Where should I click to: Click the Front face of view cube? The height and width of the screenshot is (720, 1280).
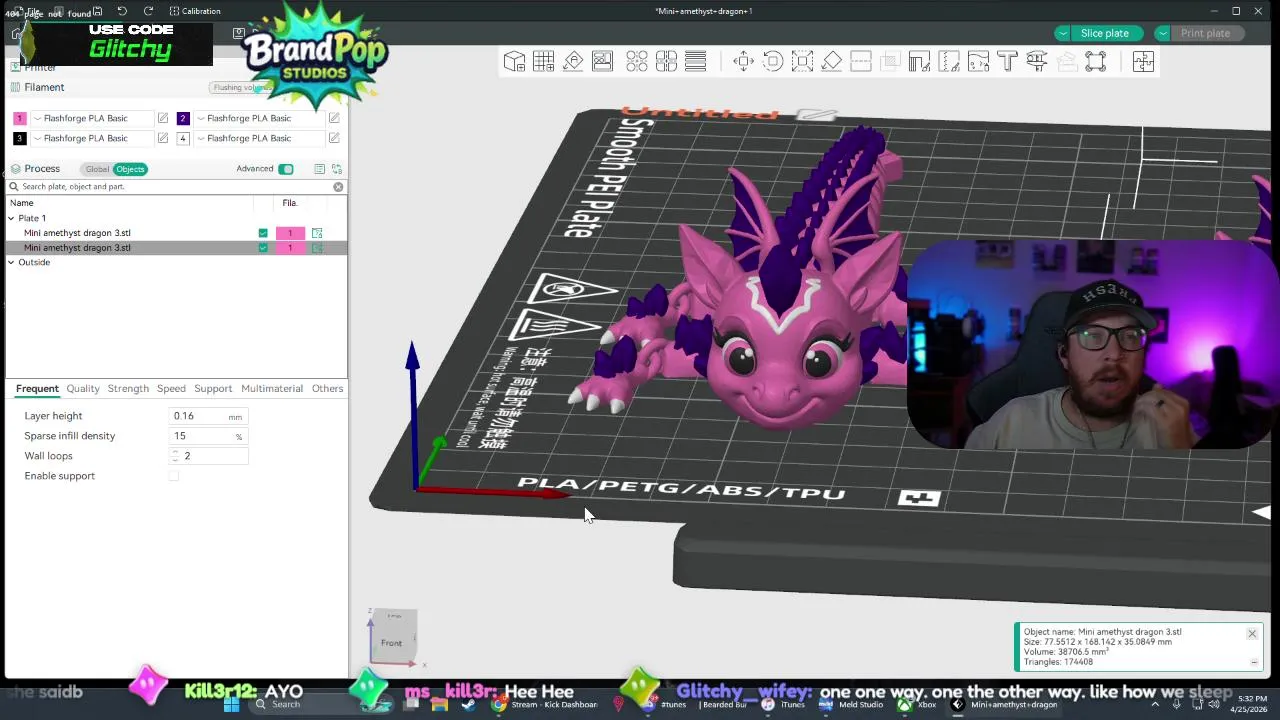pyautogui.click(x=391, y=643)
